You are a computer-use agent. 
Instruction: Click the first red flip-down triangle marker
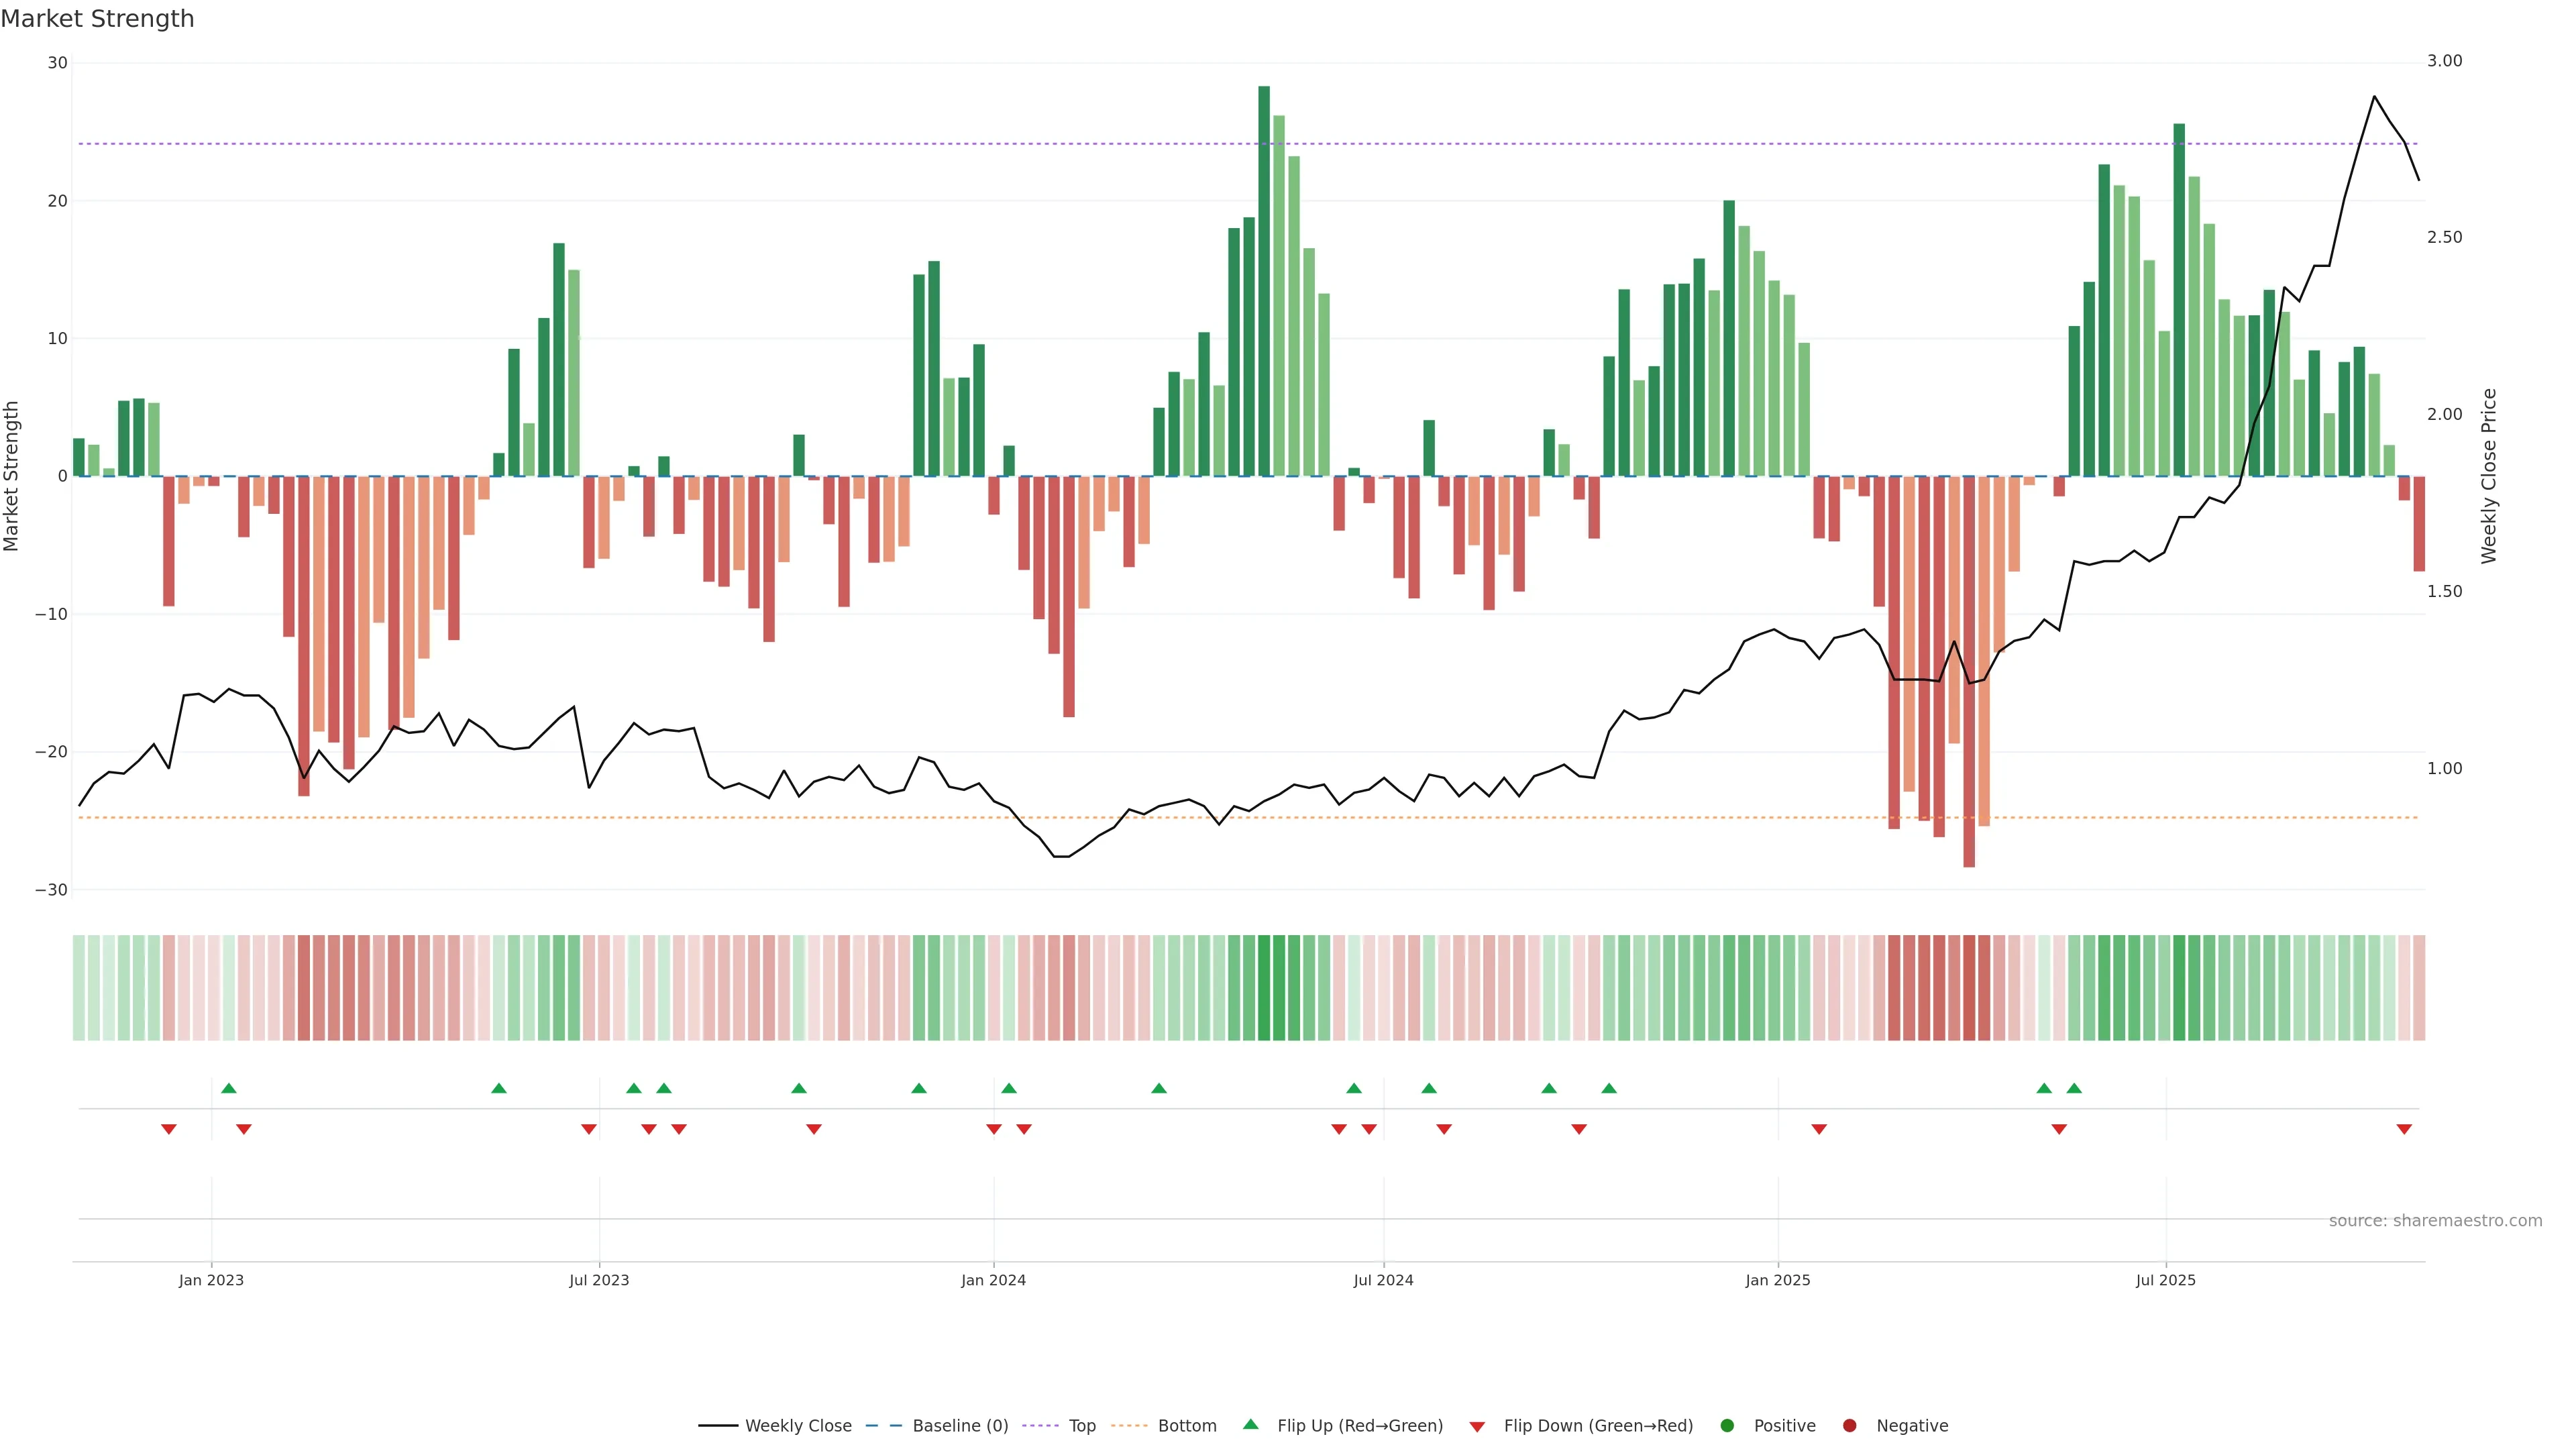[169, 1129]
